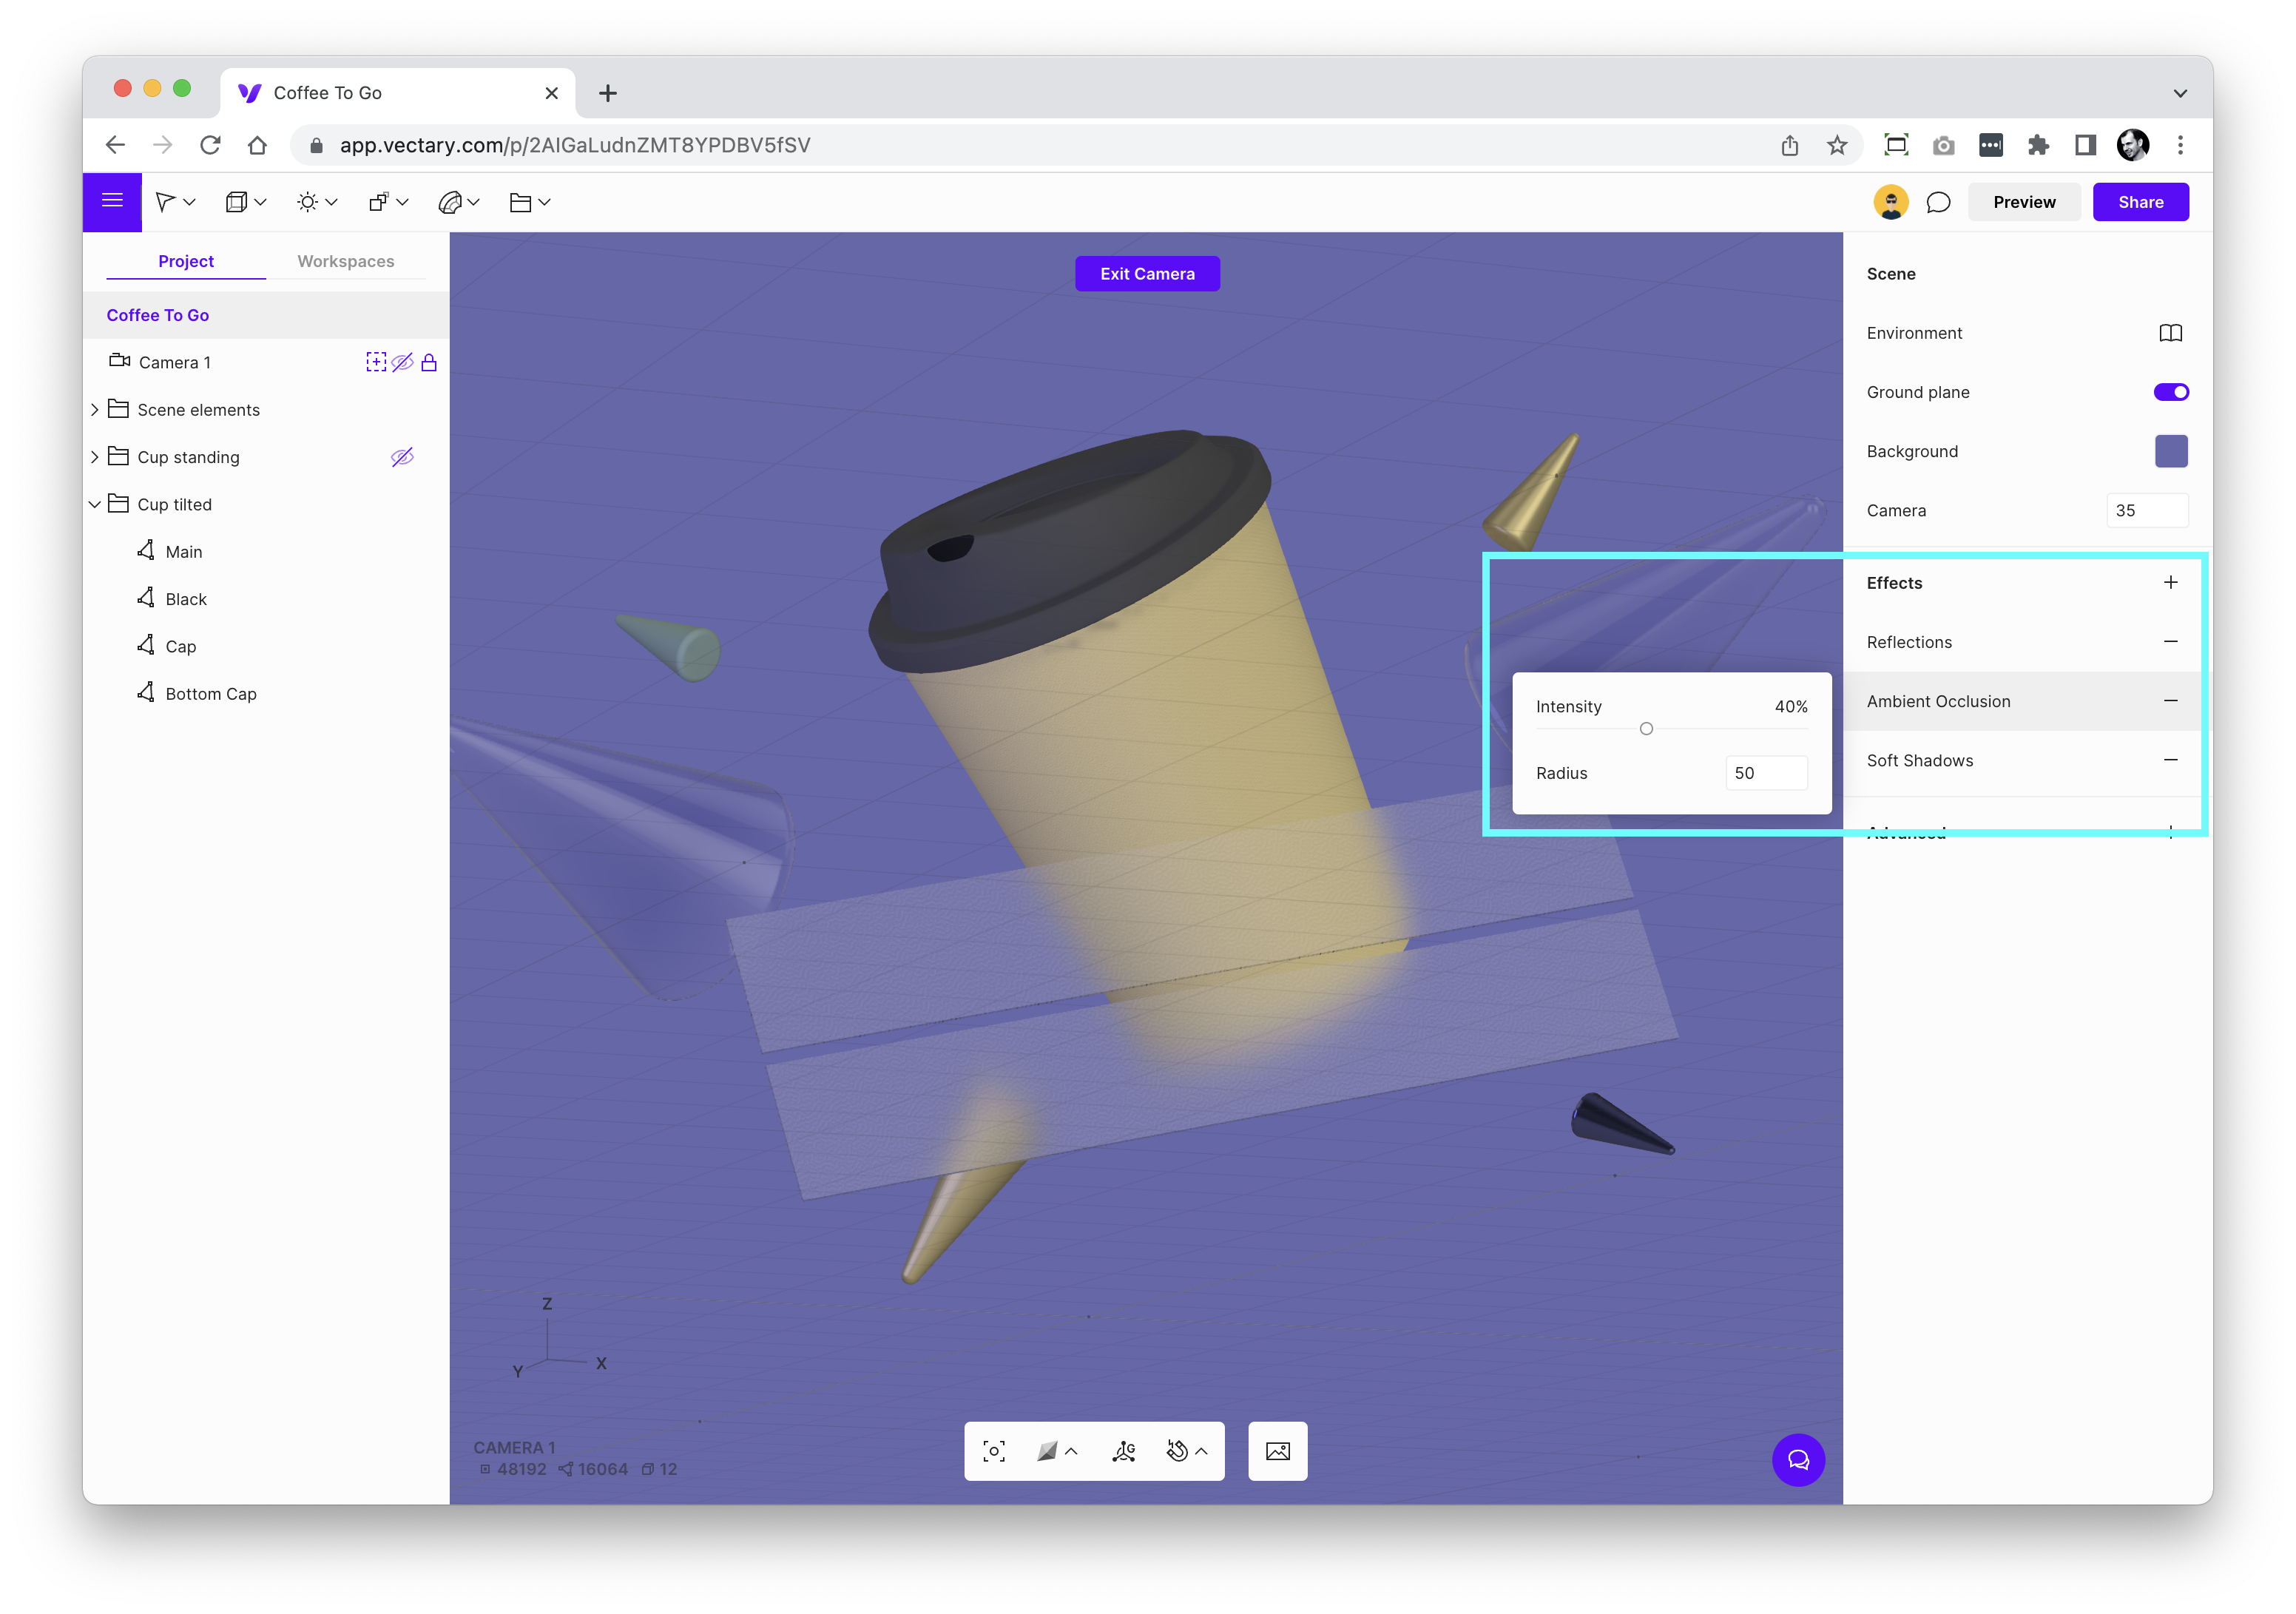This screenshot has width=2296, height=1614.
Task: Click the Radius input field
Action: 1766,773
